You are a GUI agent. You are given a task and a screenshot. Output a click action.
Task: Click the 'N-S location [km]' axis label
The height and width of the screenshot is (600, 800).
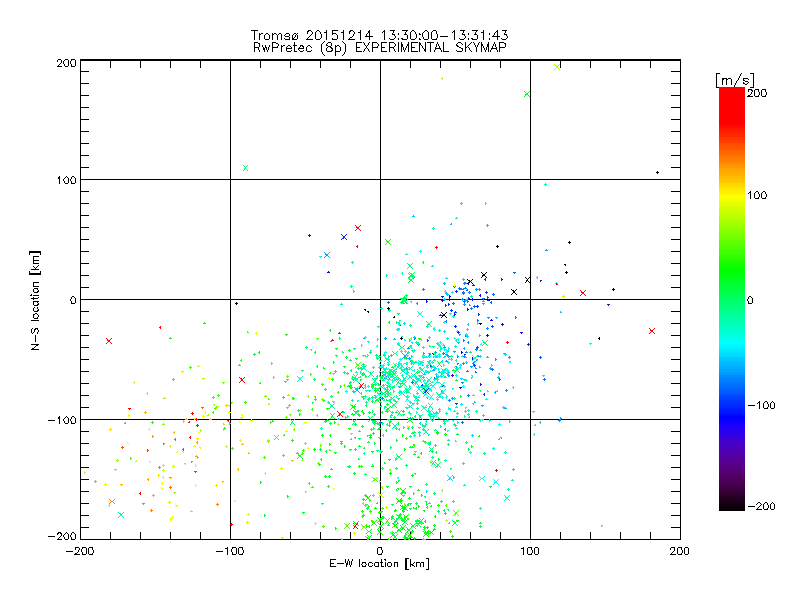(x=35, y=301)
